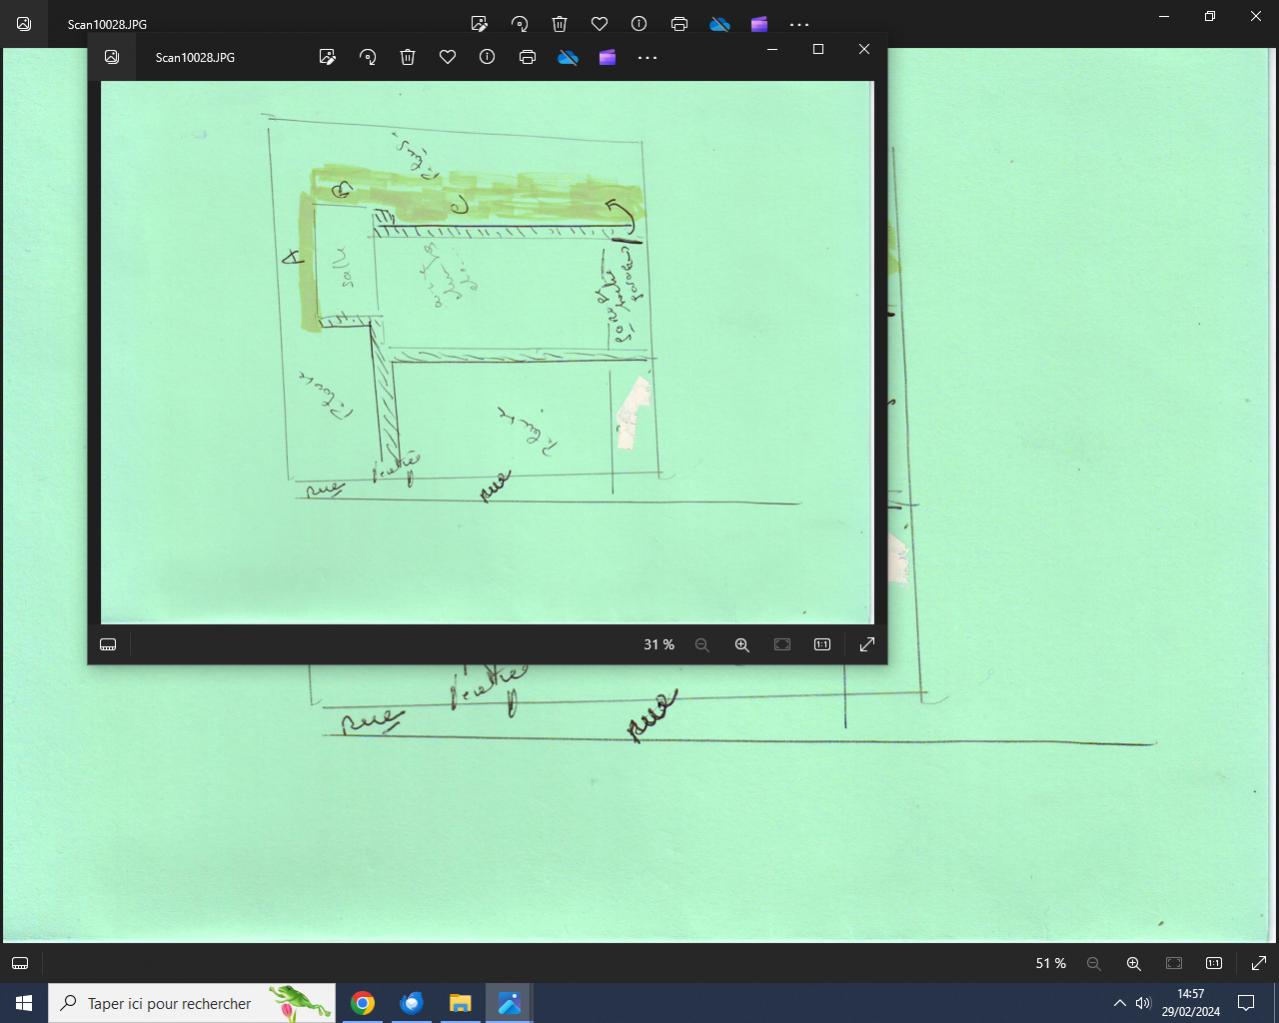Enter full screen in back Photos window

pyautogui.click(x=1259, y=963)
